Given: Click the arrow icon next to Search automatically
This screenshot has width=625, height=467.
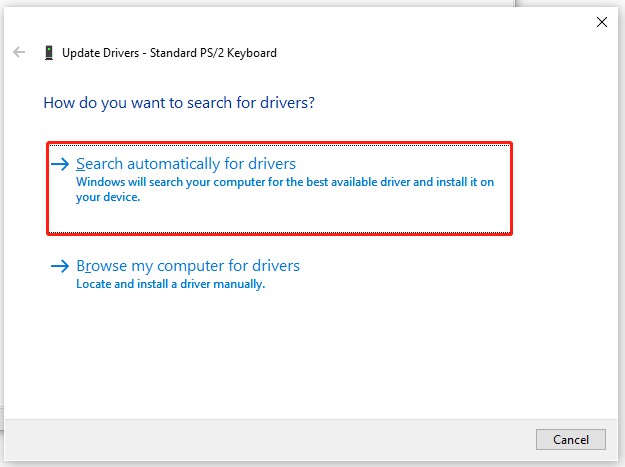Looking at the screenshot, I should pyautogui.click(x=61, y=164).
